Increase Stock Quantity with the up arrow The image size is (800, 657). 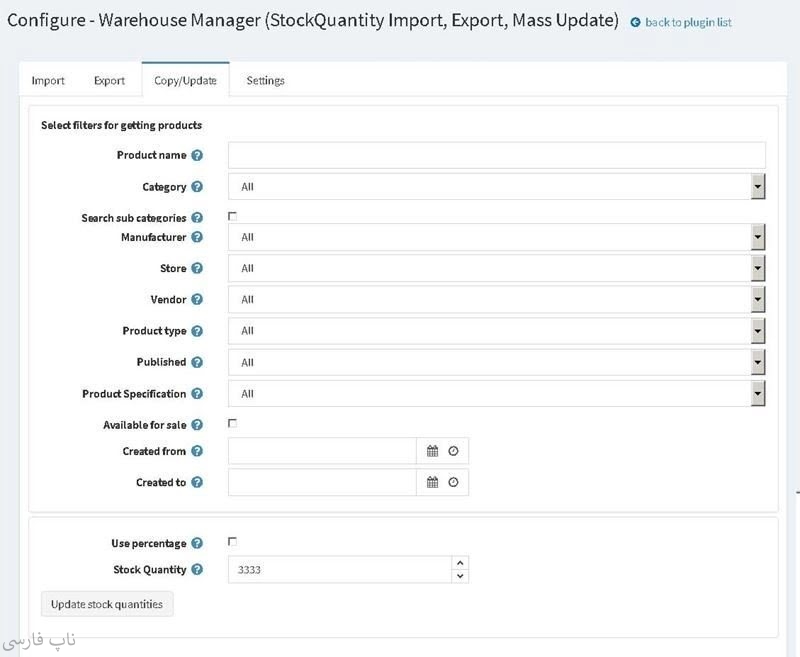(459, 563)
